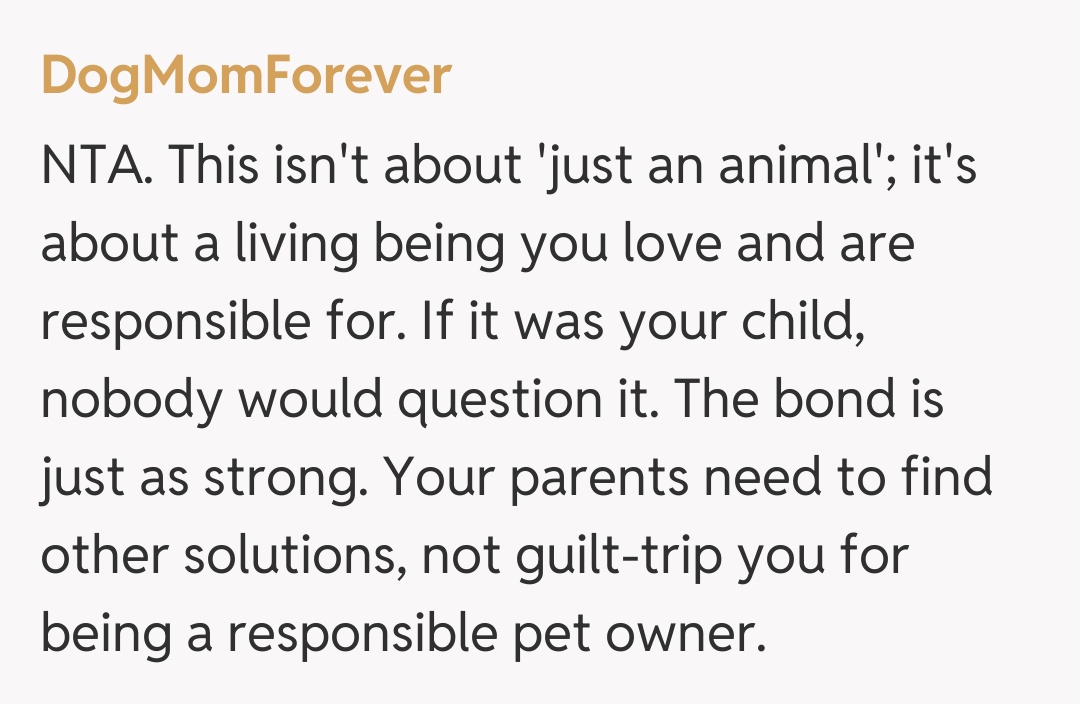The height and width of the screenshot is (704, 1080).
Task: Open the DogMomForever user profile
Action: (x=246, y=77)
